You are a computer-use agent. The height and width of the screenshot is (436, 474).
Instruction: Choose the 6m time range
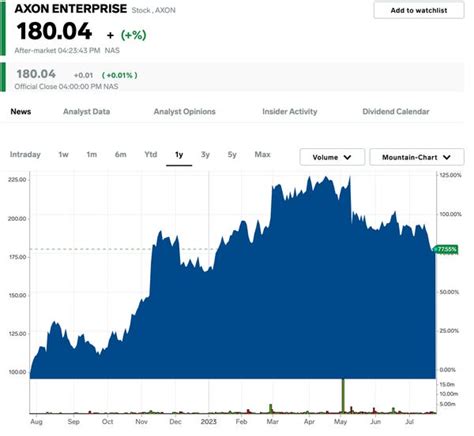pos(120,155)
